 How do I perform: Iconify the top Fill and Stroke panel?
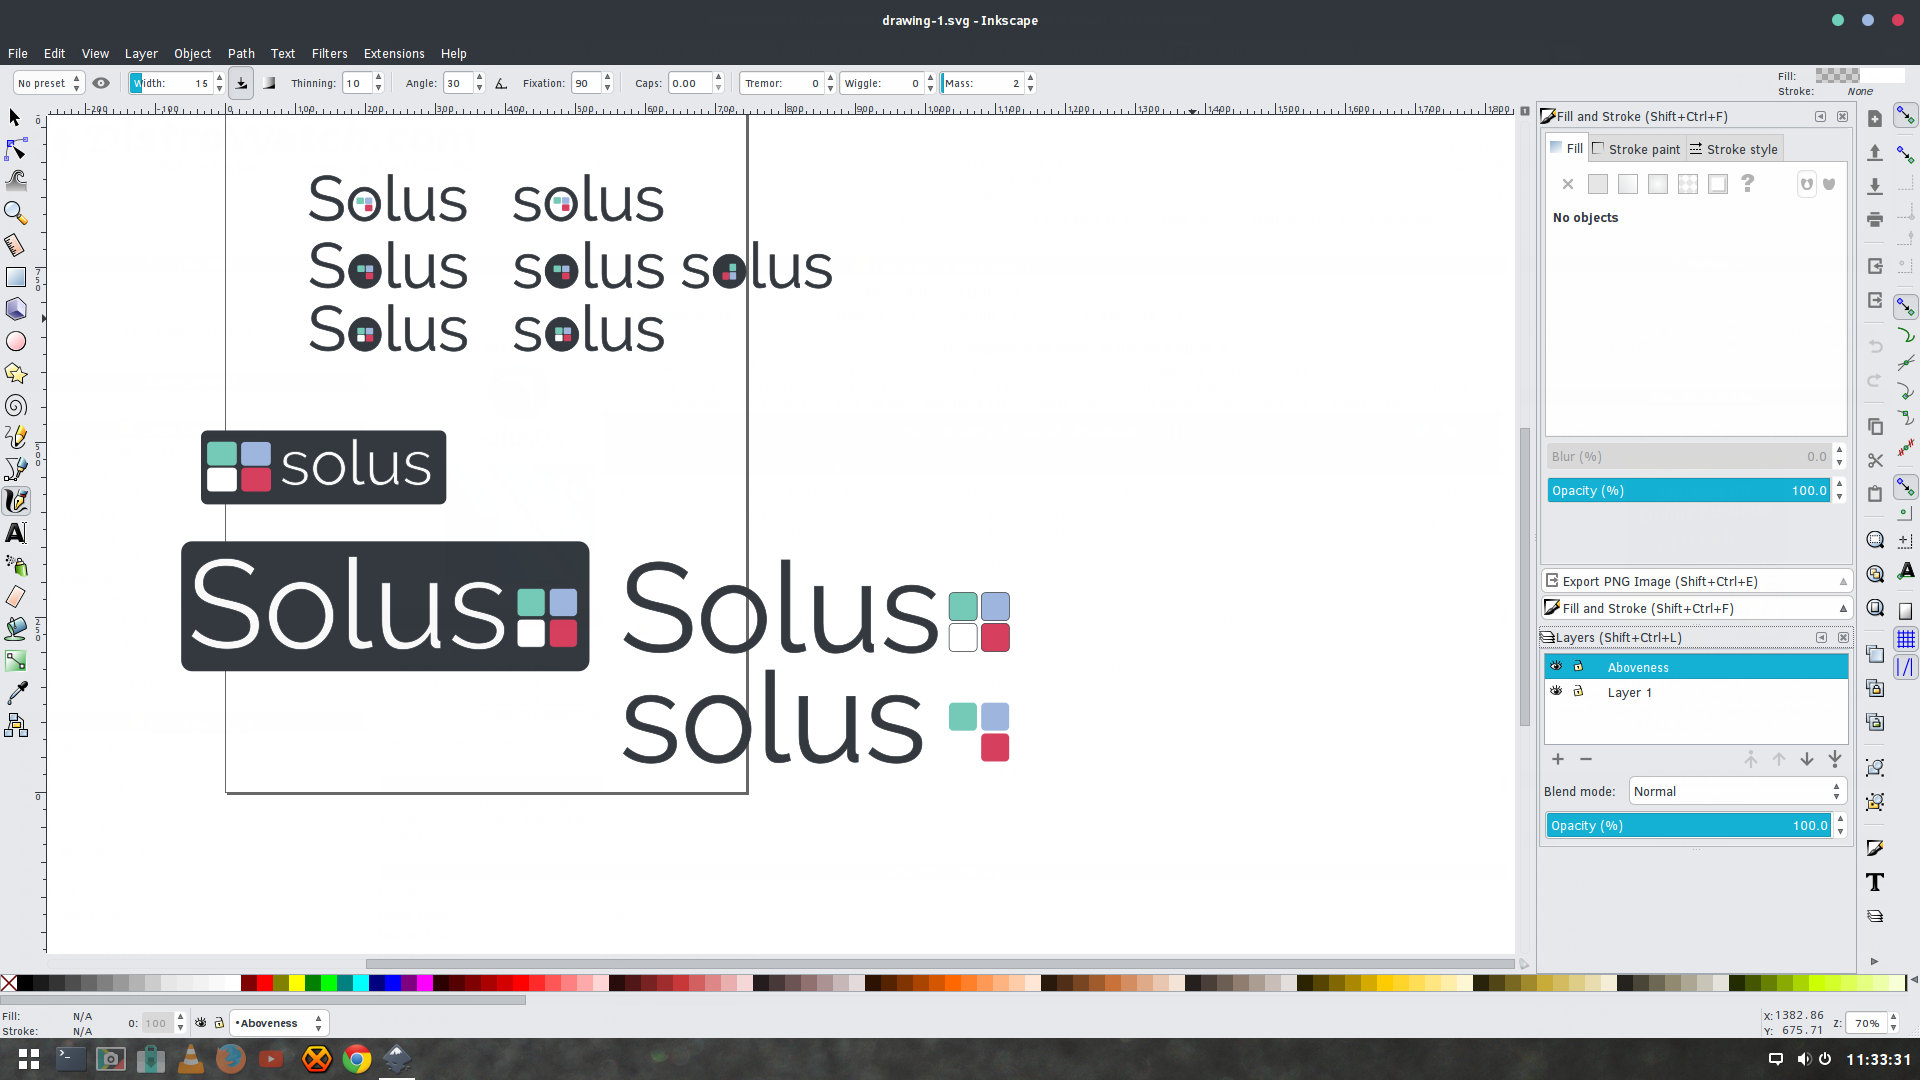coord(1820,116)
